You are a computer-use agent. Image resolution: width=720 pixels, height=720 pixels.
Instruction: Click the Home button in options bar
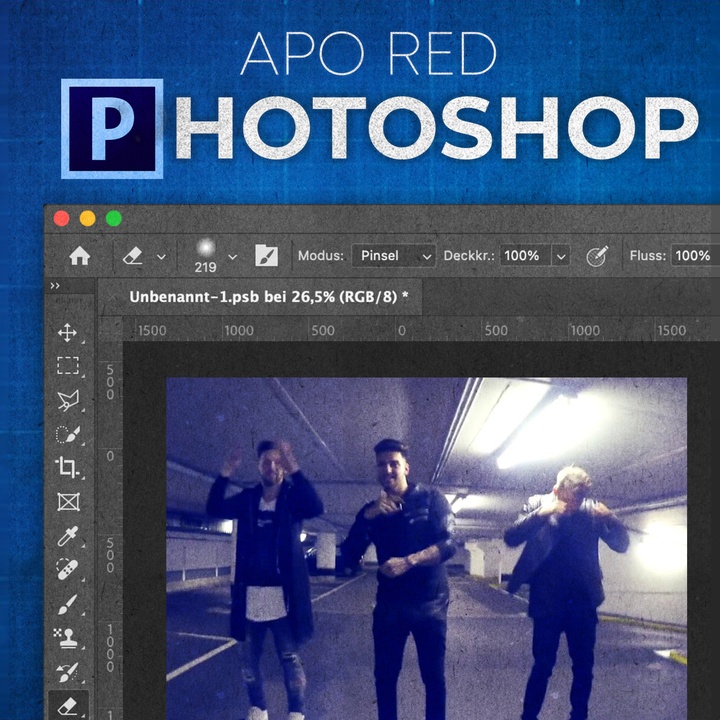pos(80,256)
